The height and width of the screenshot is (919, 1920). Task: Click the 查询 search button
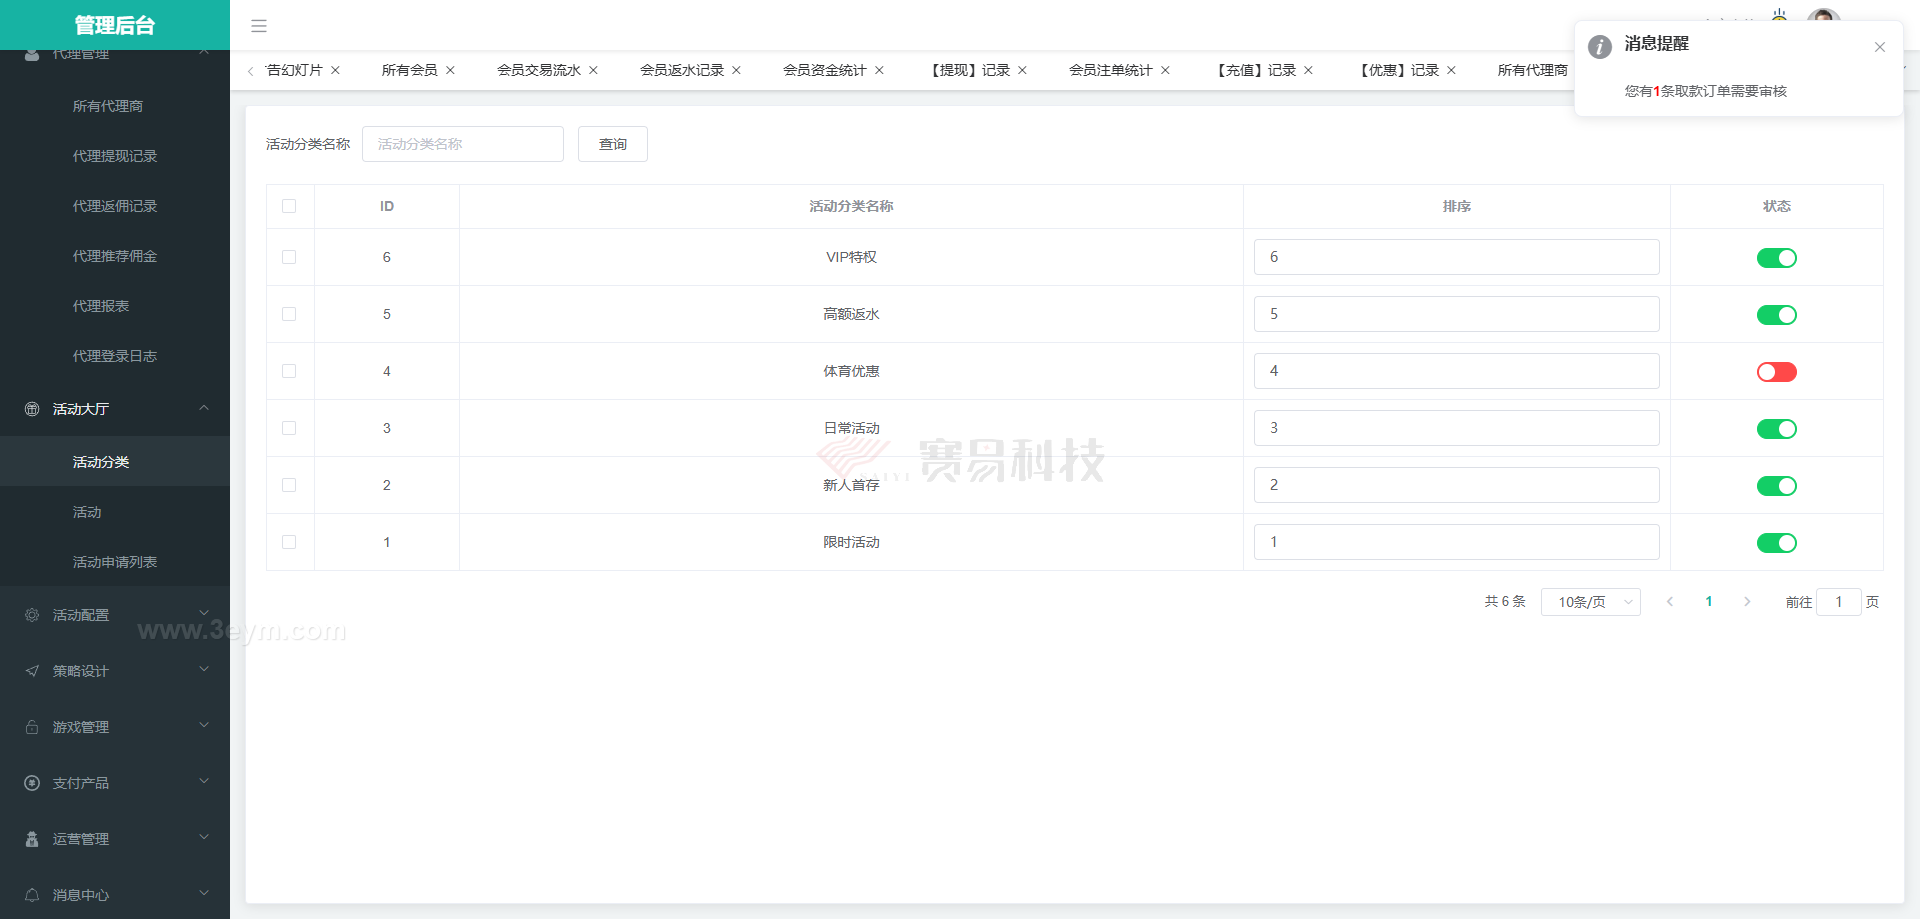coord(612,144)
